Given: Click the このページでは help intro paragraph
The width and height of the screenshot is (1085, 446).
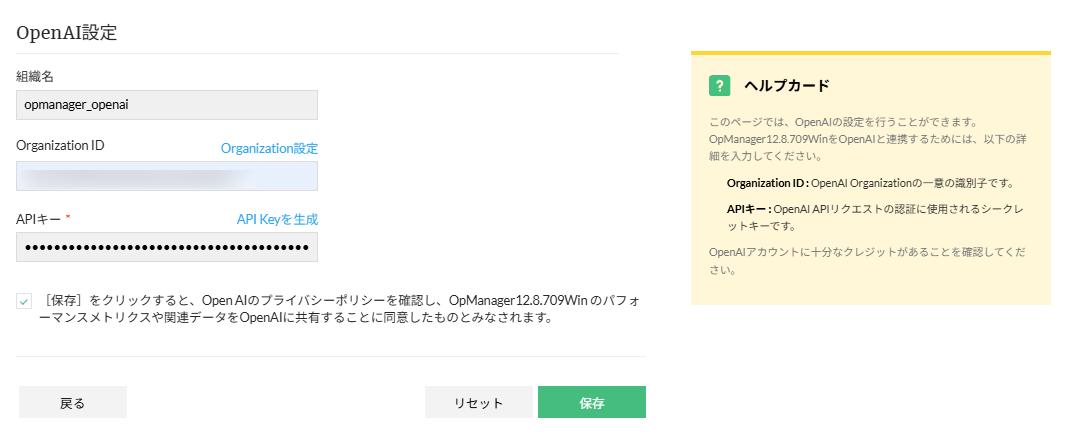Looking at the screenshot, I should 868,139.
